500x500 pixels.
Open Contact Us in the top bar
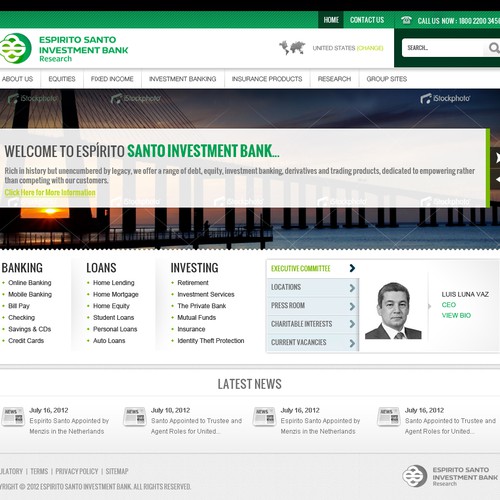[367, 20]
